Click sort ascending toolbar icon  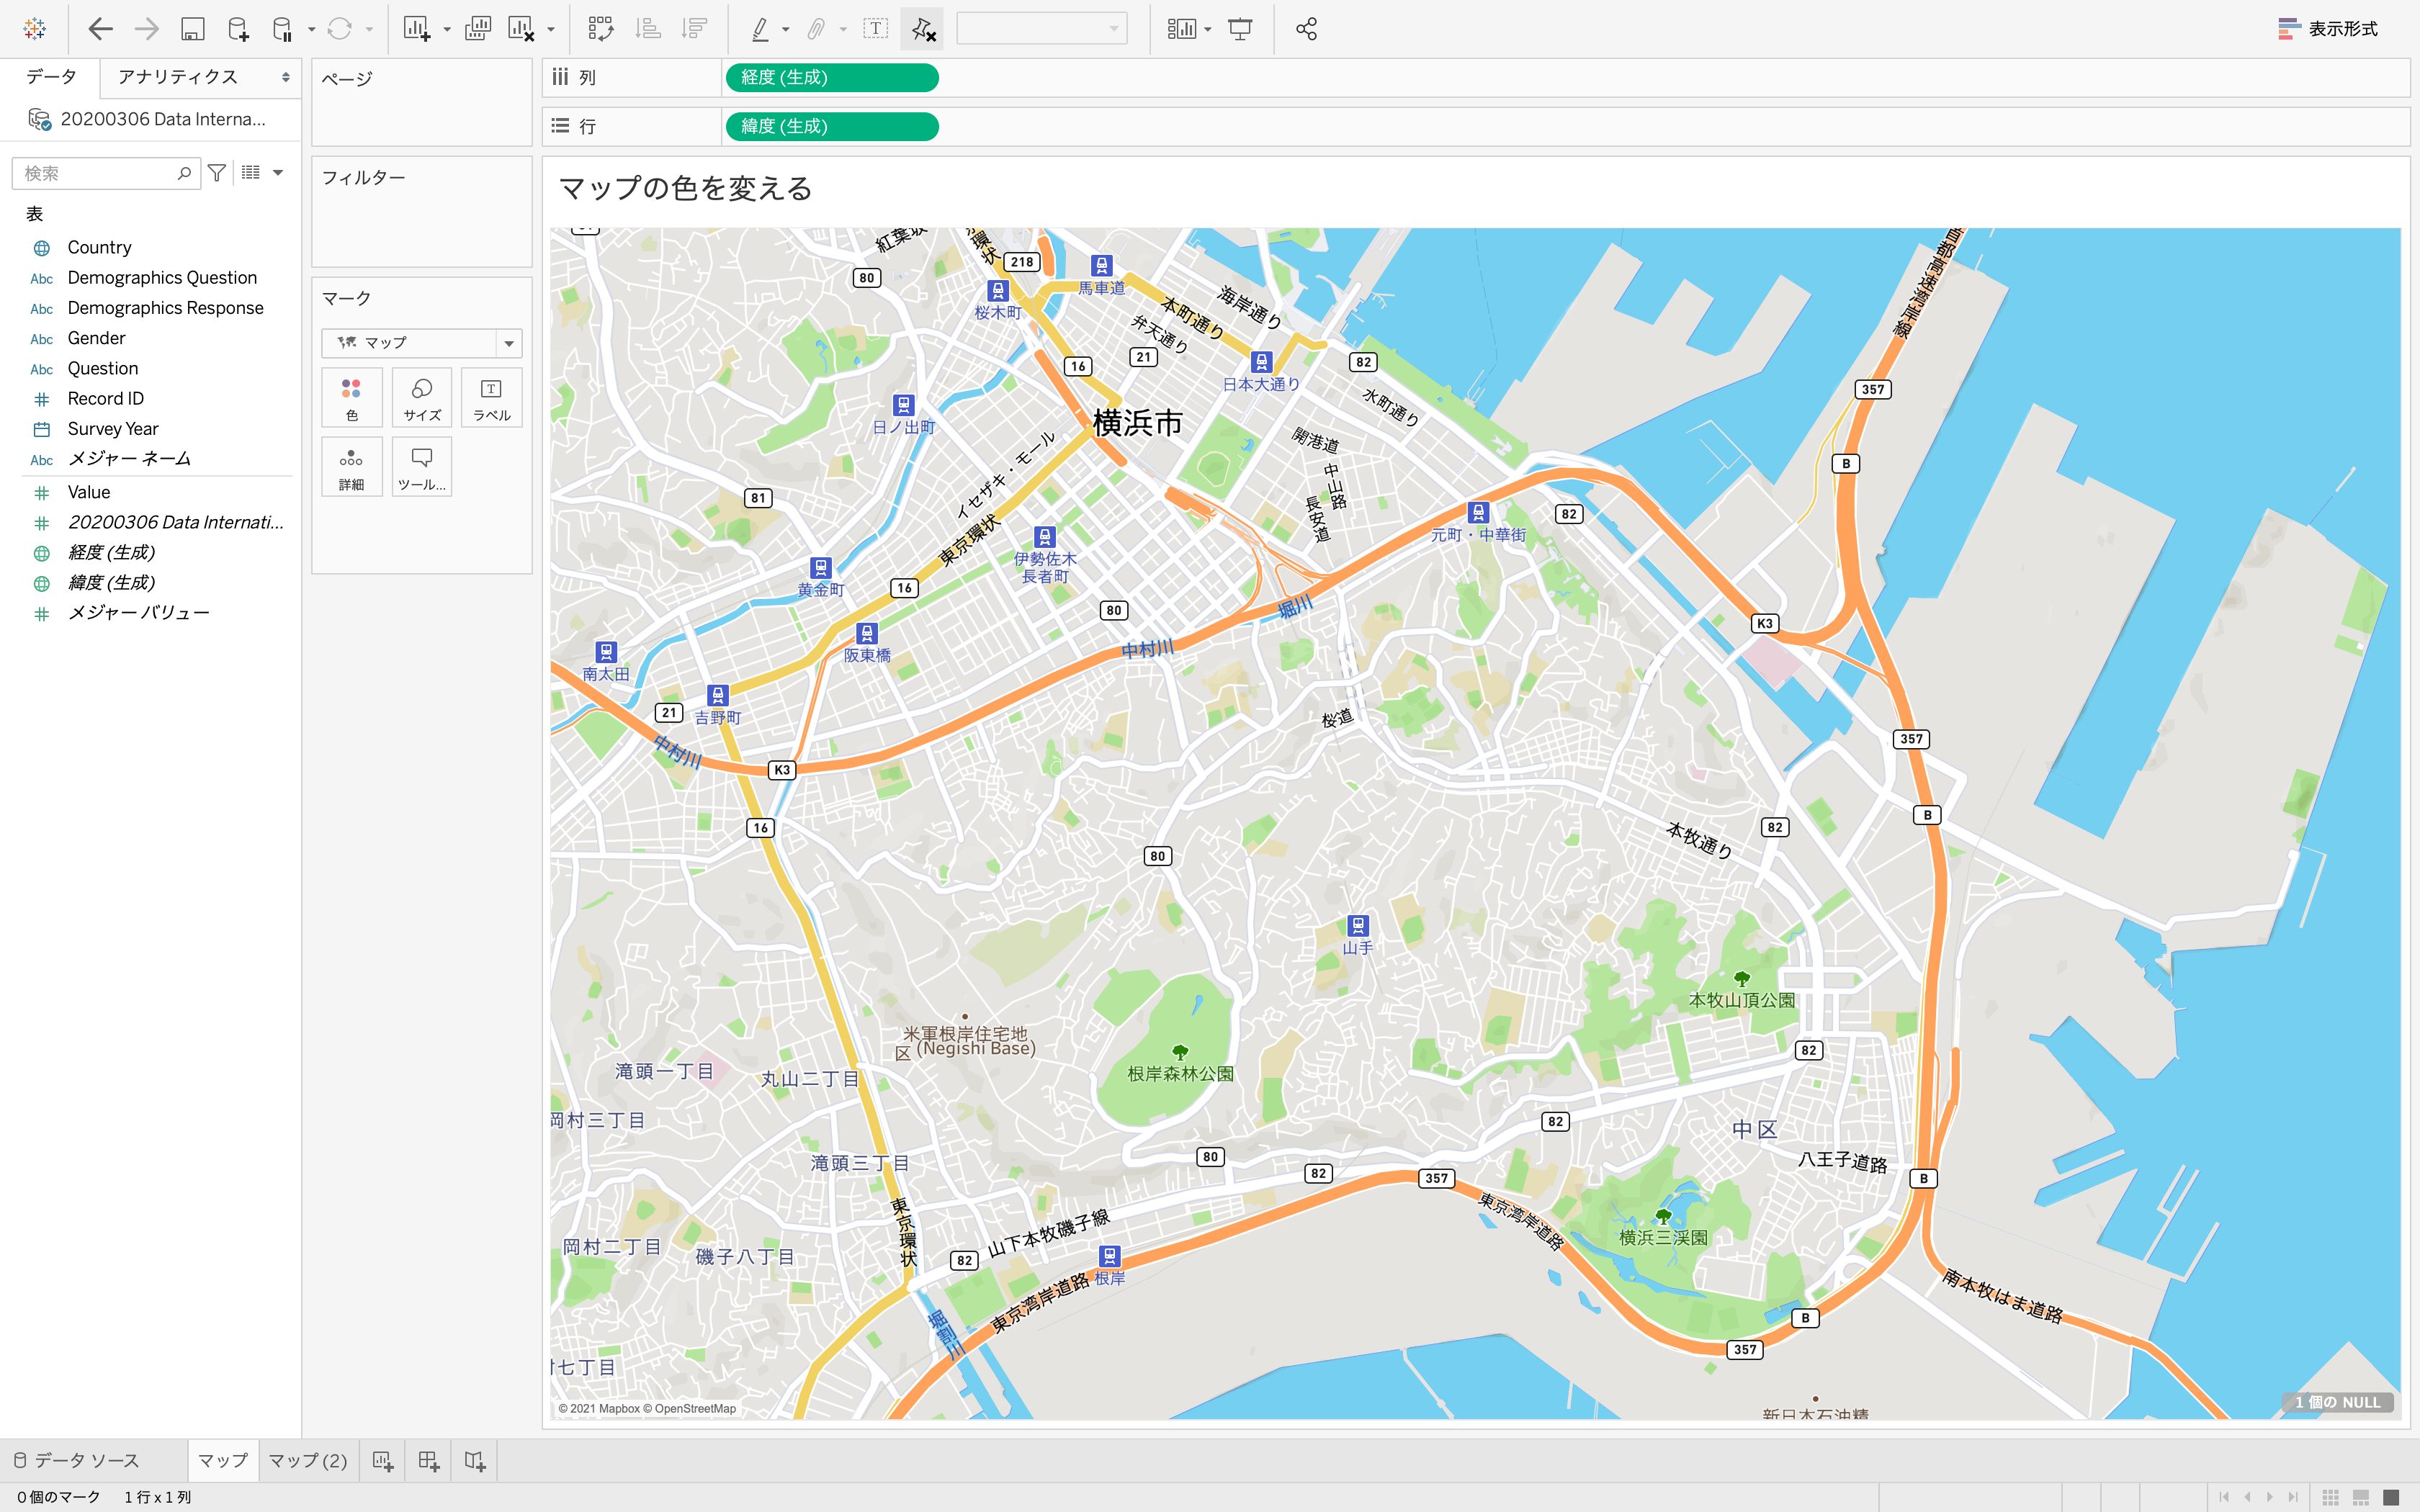[648, 29]
